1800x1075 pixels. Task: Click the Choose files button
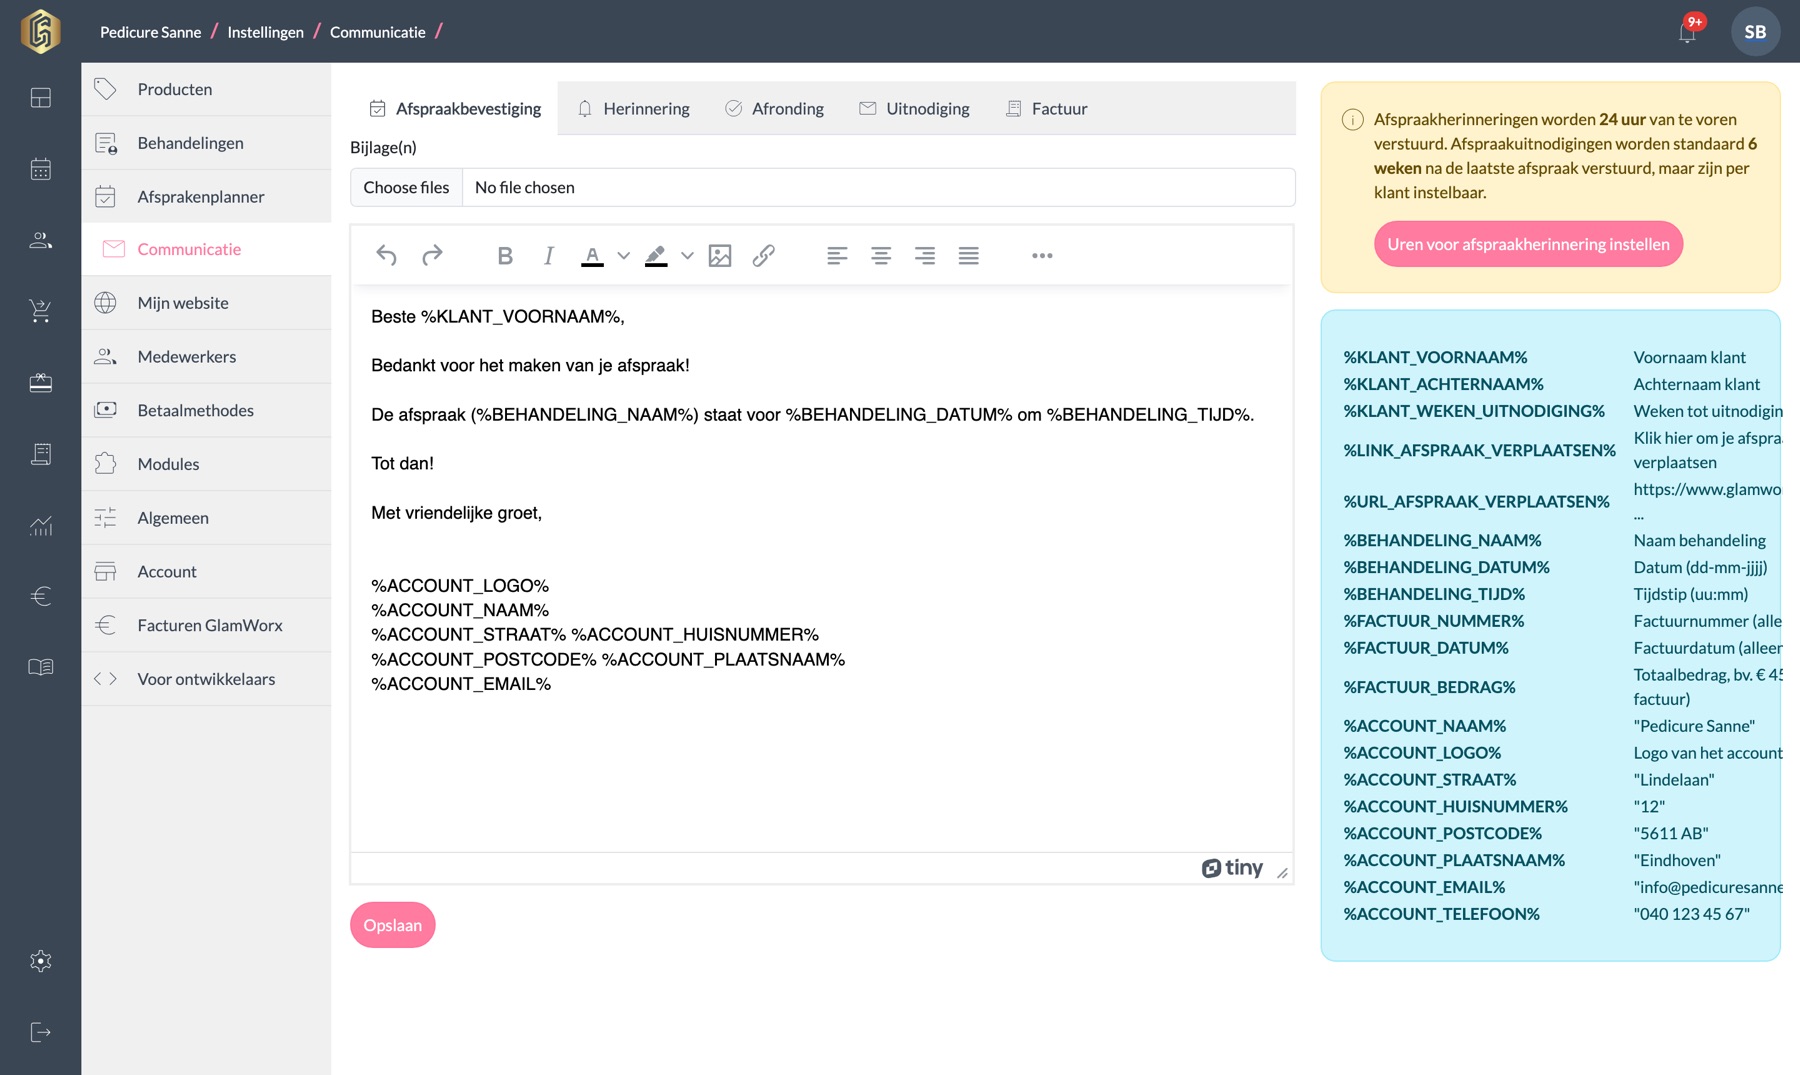pos(406,187)
